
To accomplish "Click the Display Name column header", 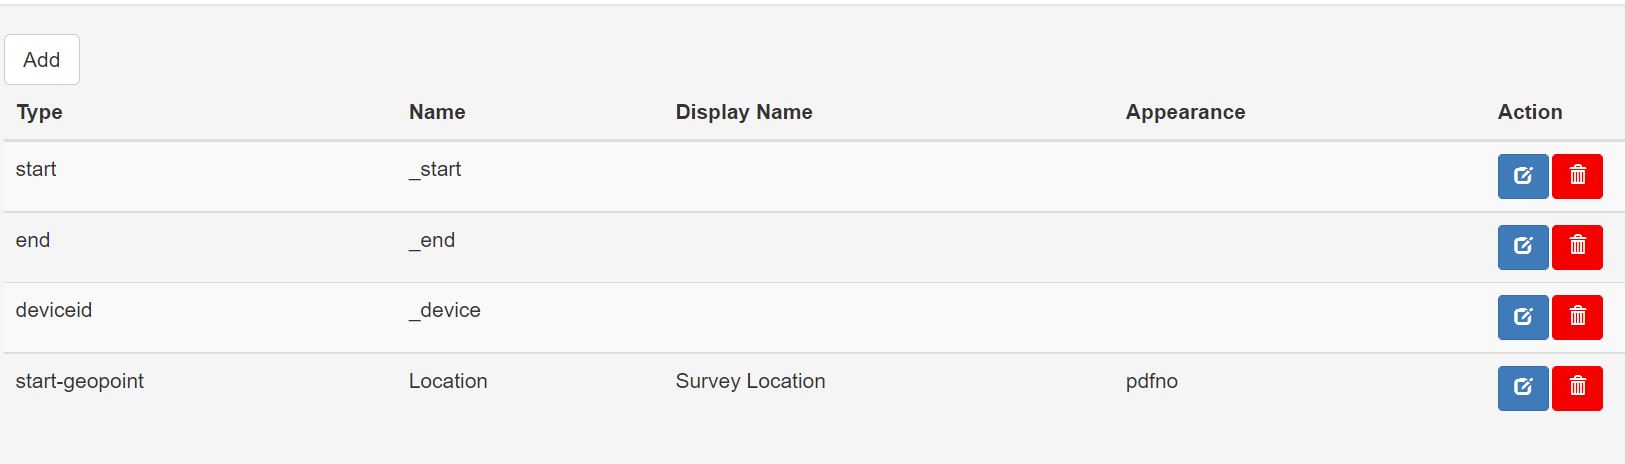I will point(744,112).
